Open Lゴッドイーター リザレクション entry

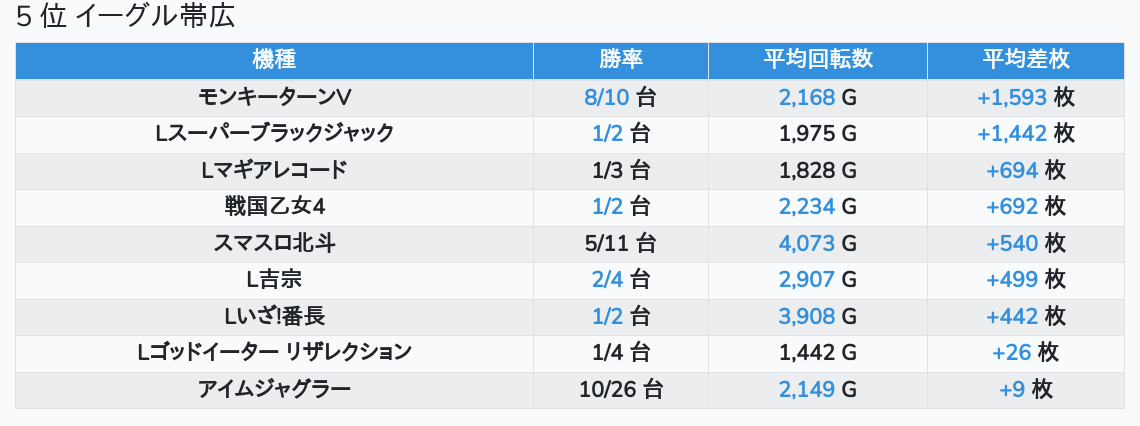point(274,353)
